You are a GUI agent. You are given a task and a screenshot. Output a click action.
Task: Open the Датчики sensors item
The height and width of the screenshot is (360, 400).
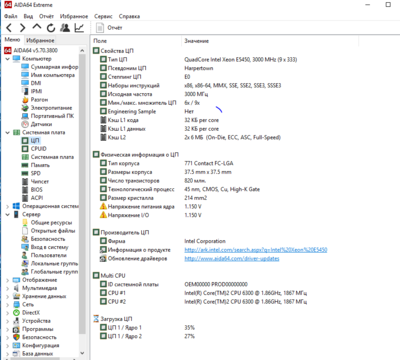pyautogui.click(x=41, y=124)
